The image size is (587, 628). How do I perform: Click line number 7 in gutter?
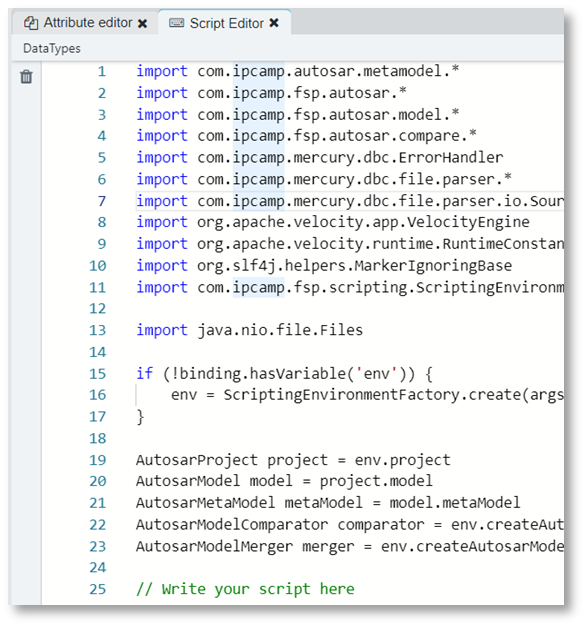click(x=102, y=201)
